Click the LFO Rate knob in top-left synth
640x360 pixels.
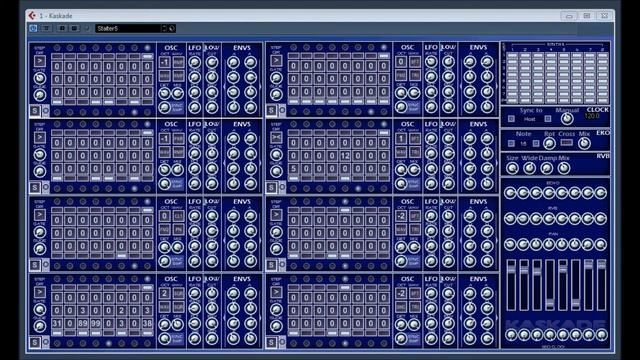[x=195, y=62]
